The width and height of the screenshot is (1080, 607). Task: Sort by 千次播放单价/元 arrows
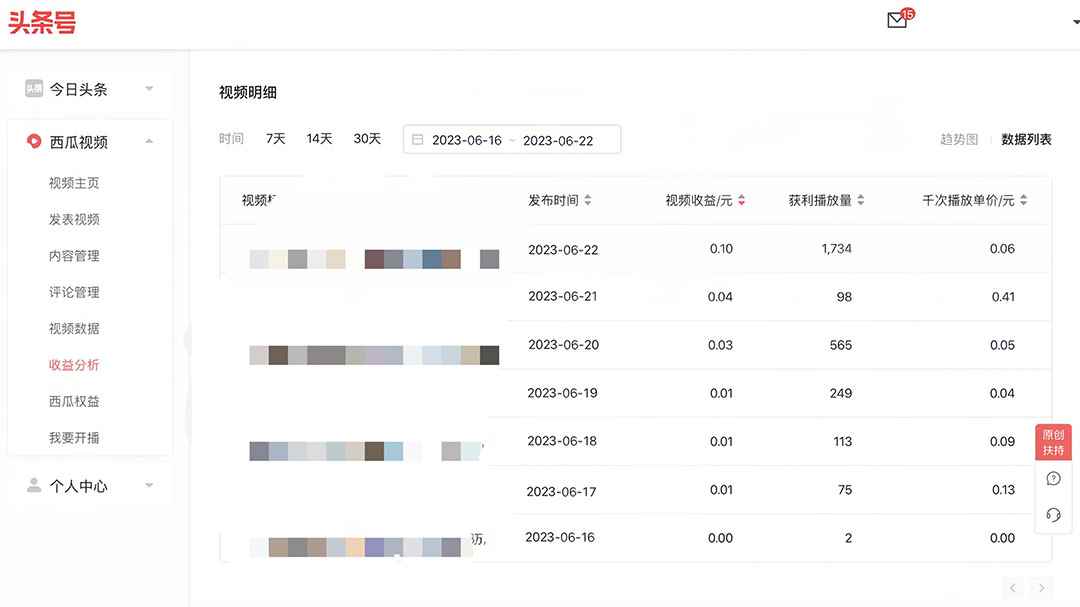(x=1024, y=200)
